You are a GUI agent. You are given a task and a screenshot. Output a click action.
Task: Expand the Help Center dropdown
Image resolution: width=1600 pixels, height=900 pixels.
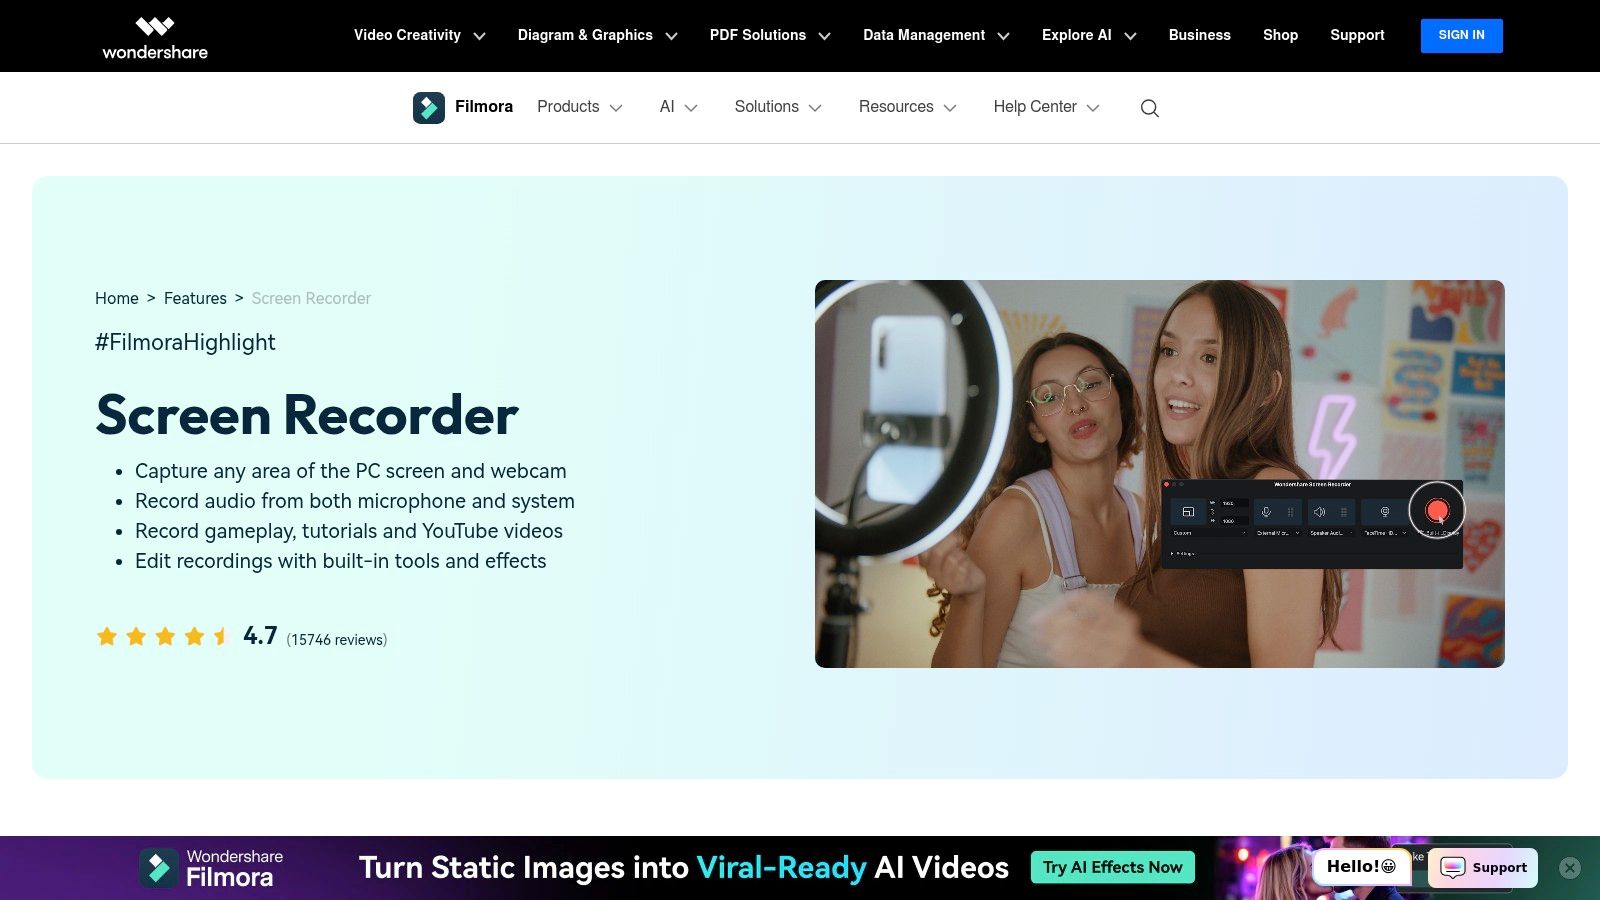(1046, 107)
